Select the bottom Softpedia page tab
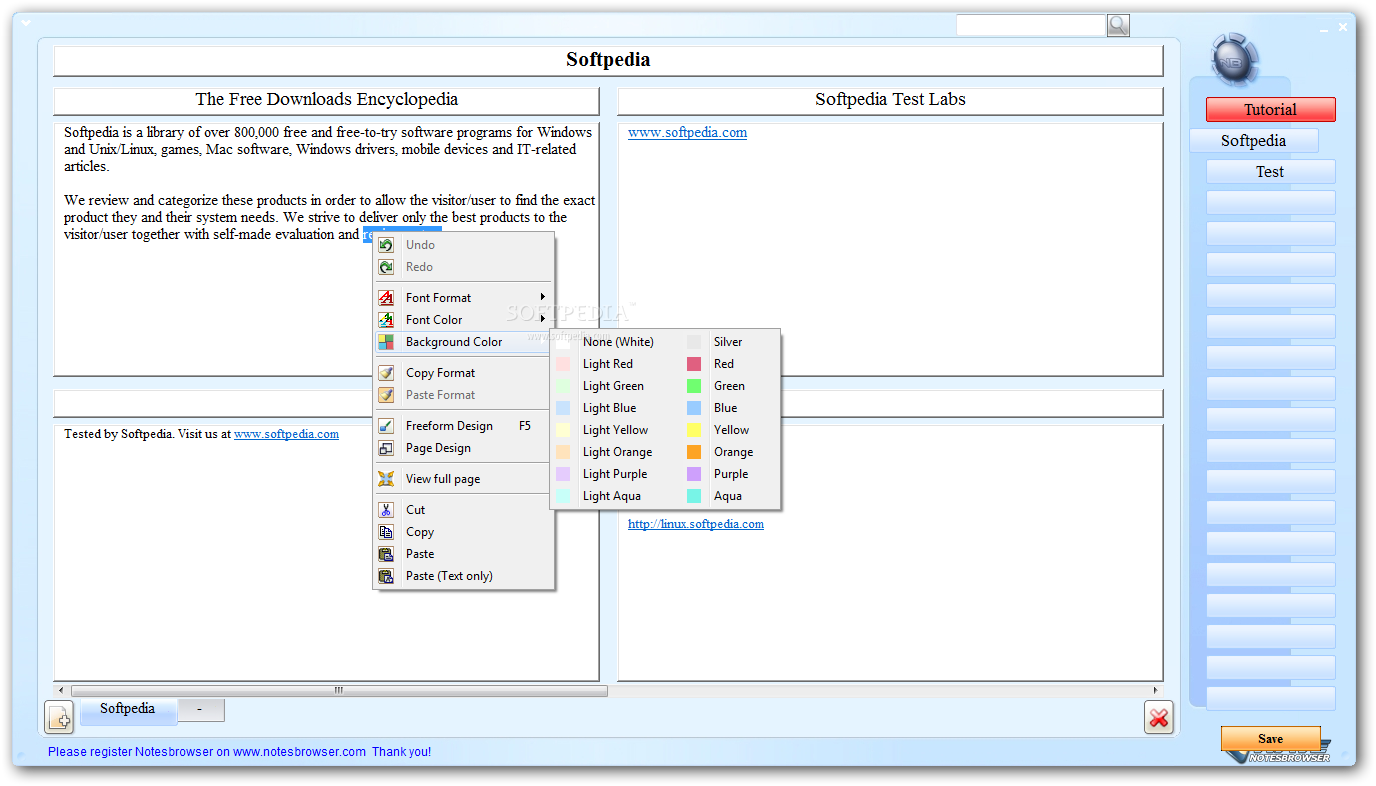 click(x=128, y=710)
